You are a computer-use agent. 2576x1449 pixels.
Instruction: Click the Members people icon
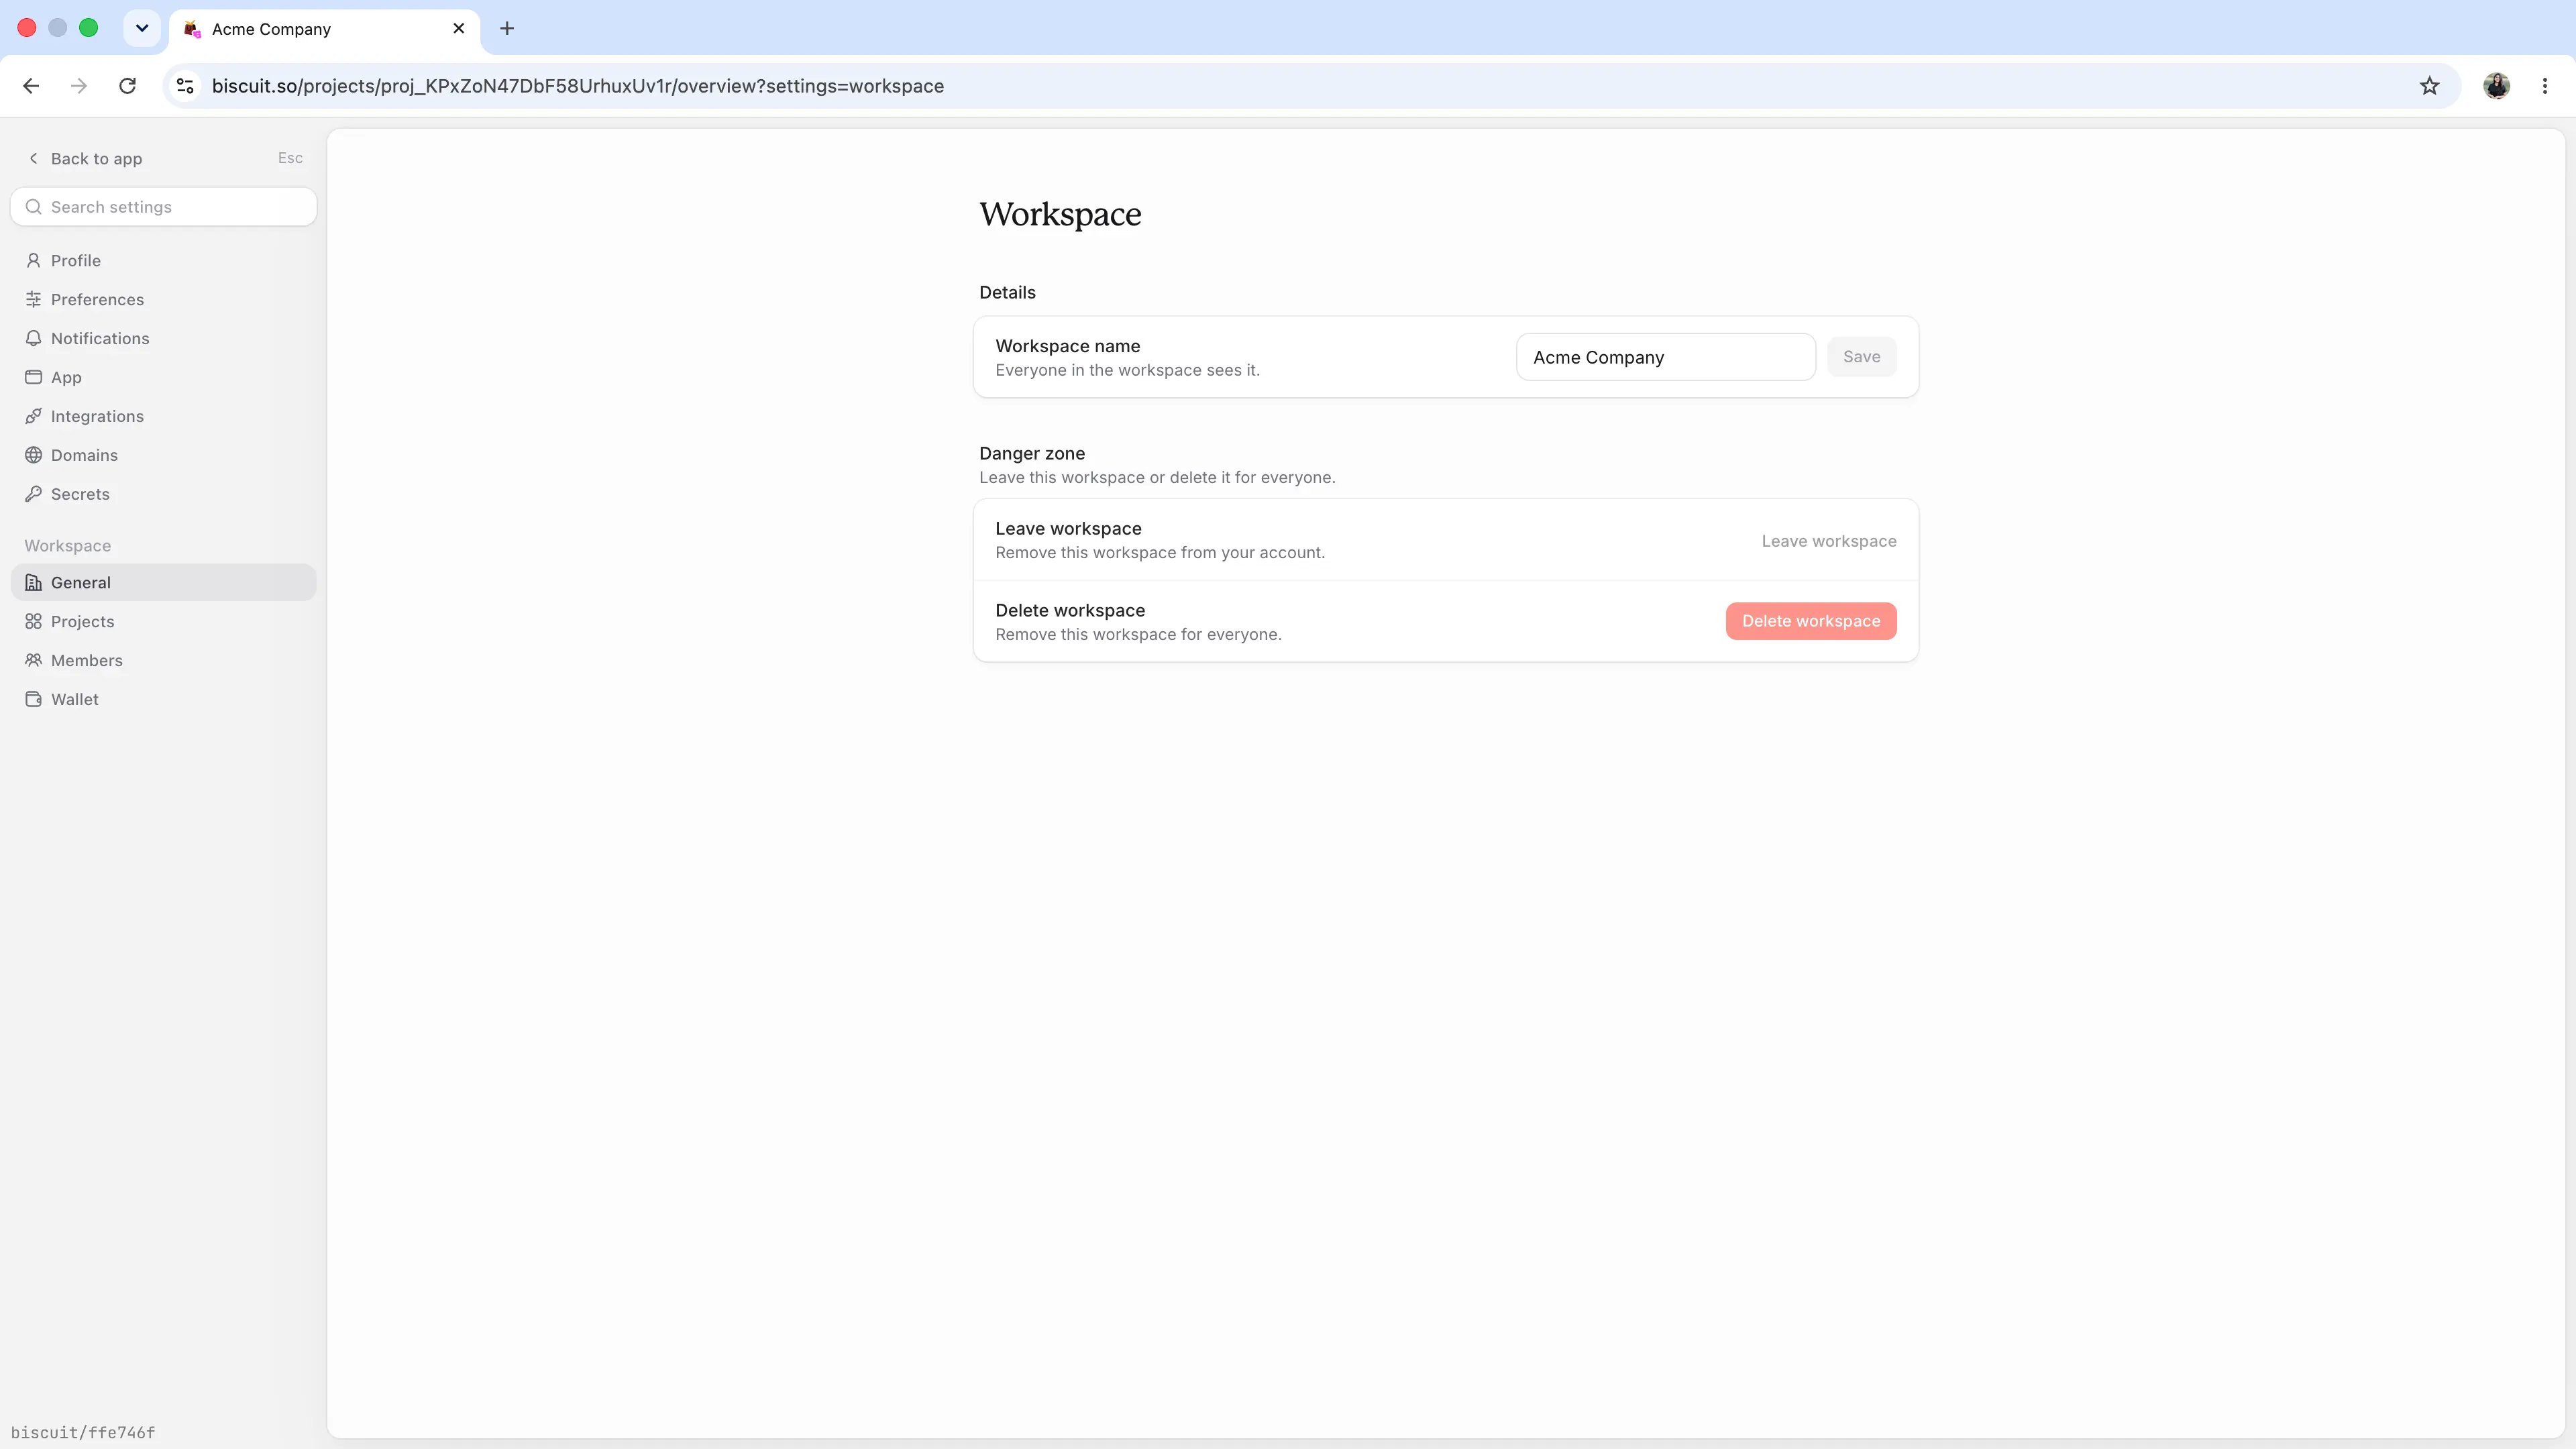coord(33,660)
